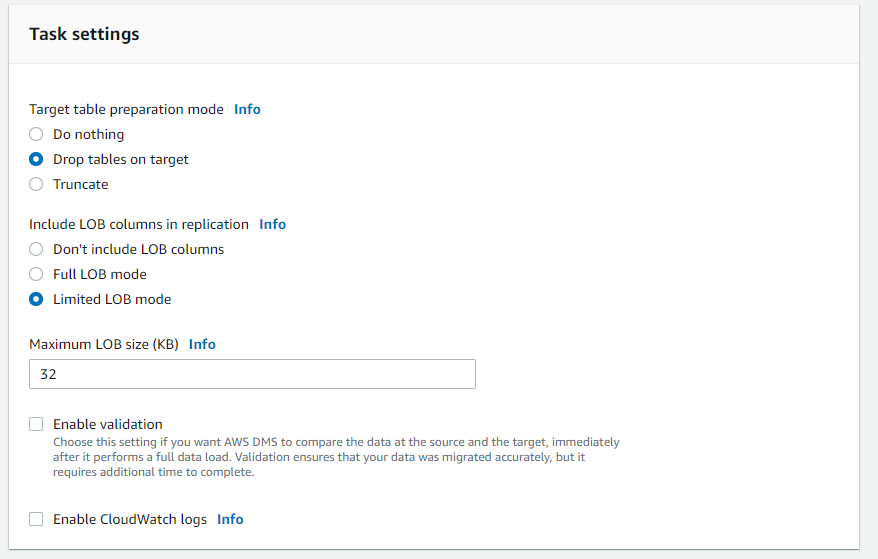Select the Truncate radio button

click(x=36, y=184)
